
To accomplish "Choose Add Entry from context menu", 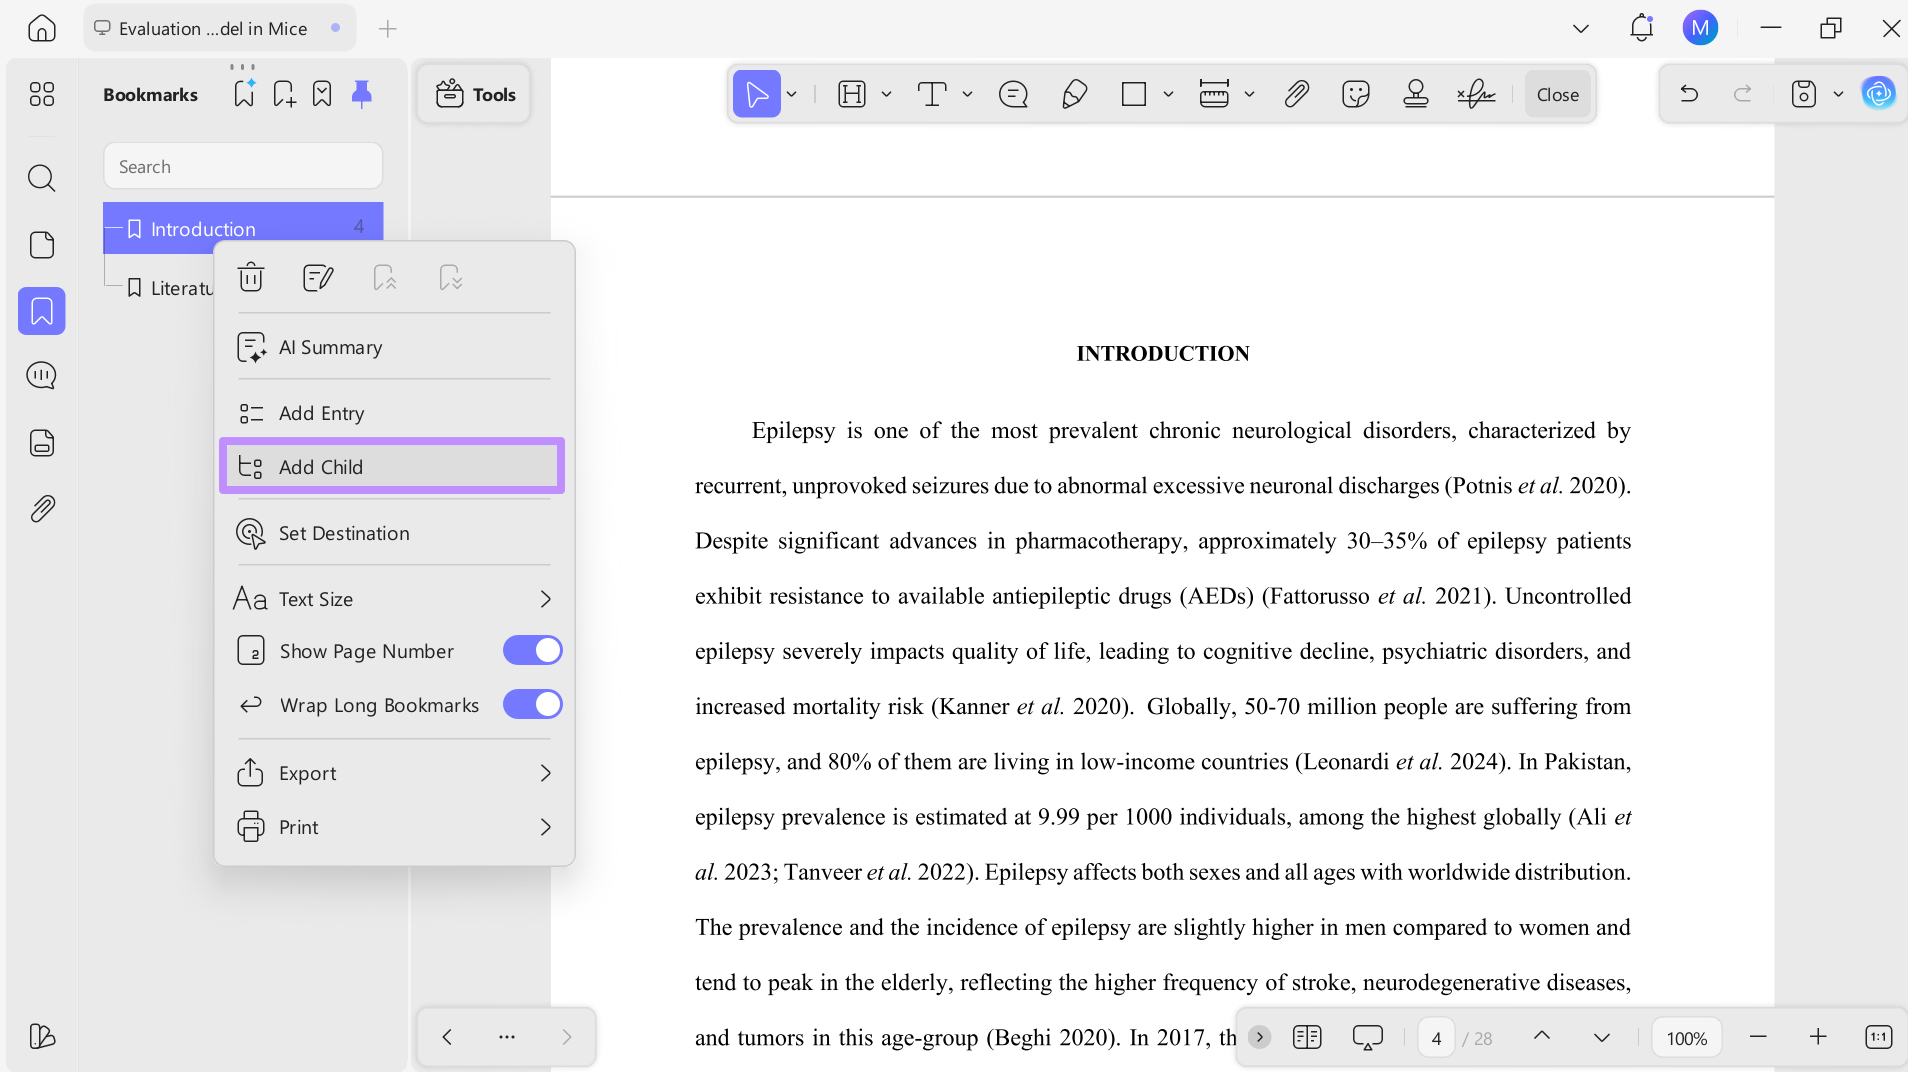I will tap(394, 413).
